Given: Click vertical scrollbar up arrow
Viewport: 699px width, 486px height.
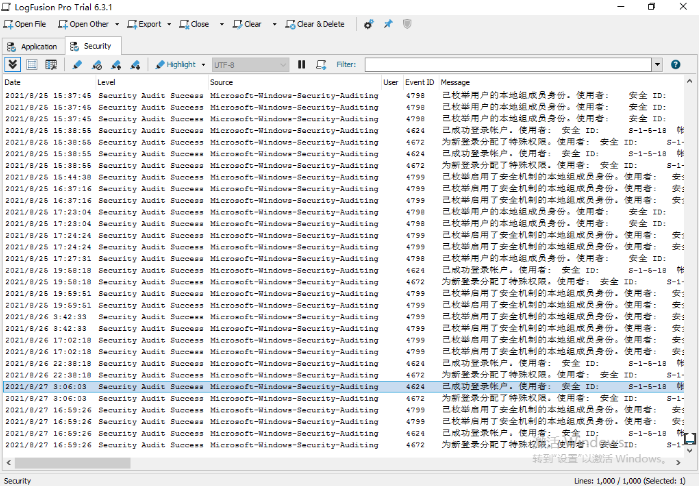Looking at the screenshot, I should (x=690, y=81).
